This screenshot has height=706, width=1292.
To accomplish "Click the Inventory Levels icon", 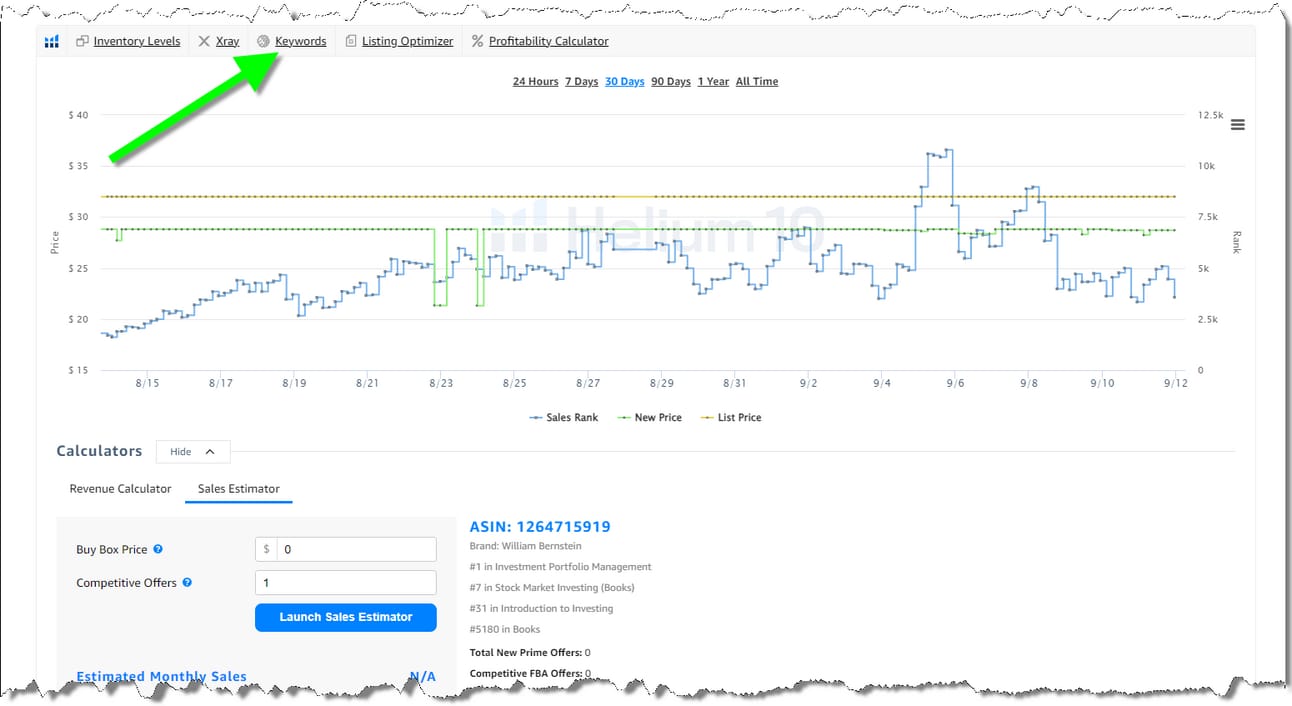I will click(83, 41).
